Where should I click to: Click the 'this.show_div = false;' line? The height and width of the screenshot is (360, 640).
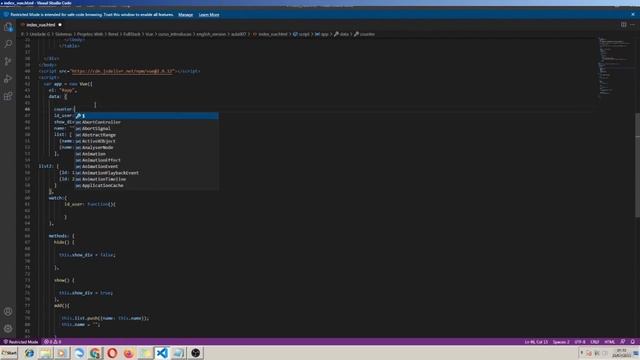click(x=87, y=255)
